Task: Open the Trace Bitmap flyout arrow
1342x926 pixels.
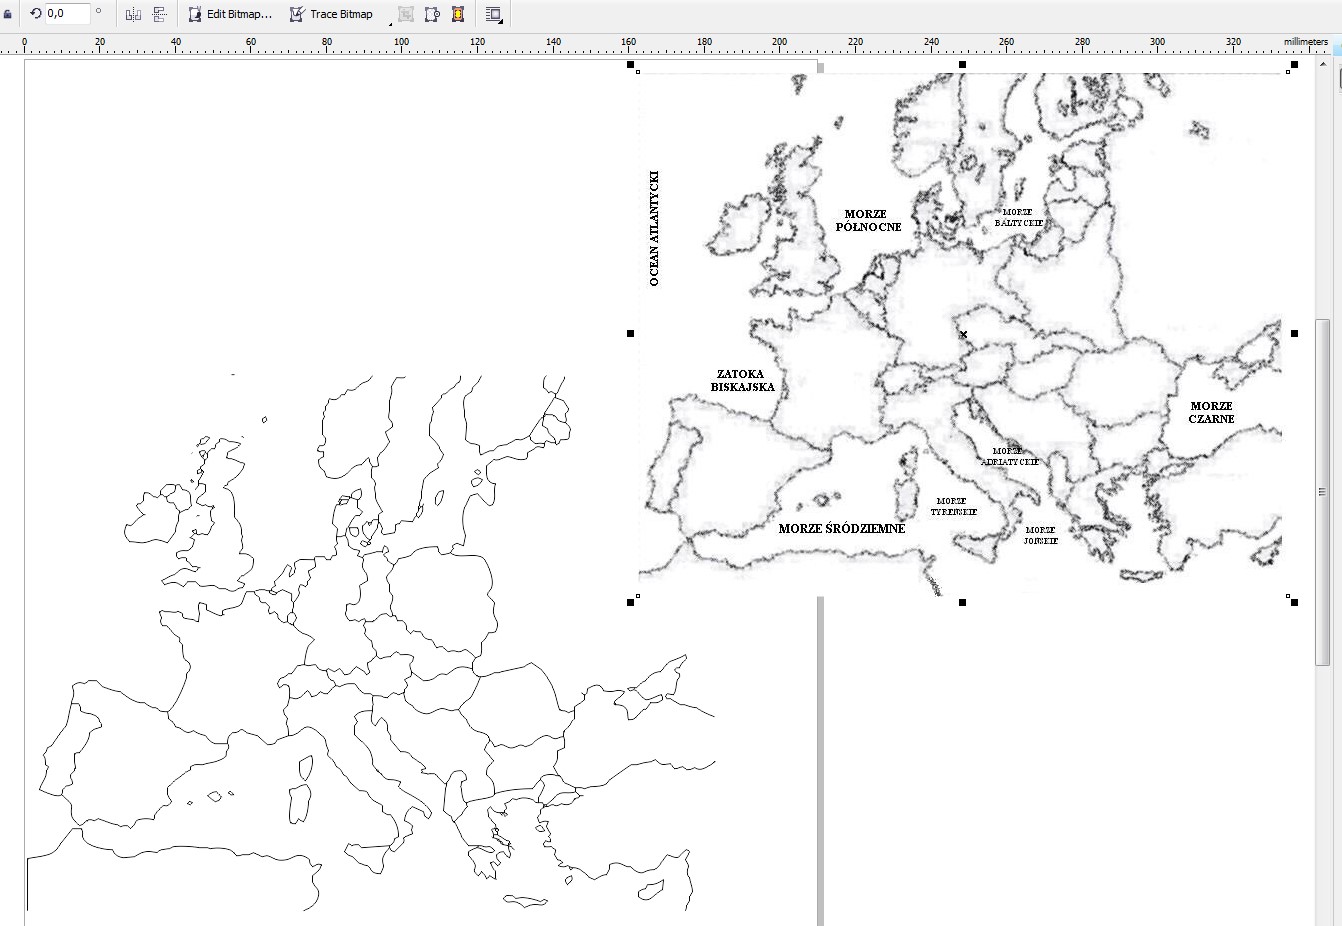Action: tap(389, 24)
